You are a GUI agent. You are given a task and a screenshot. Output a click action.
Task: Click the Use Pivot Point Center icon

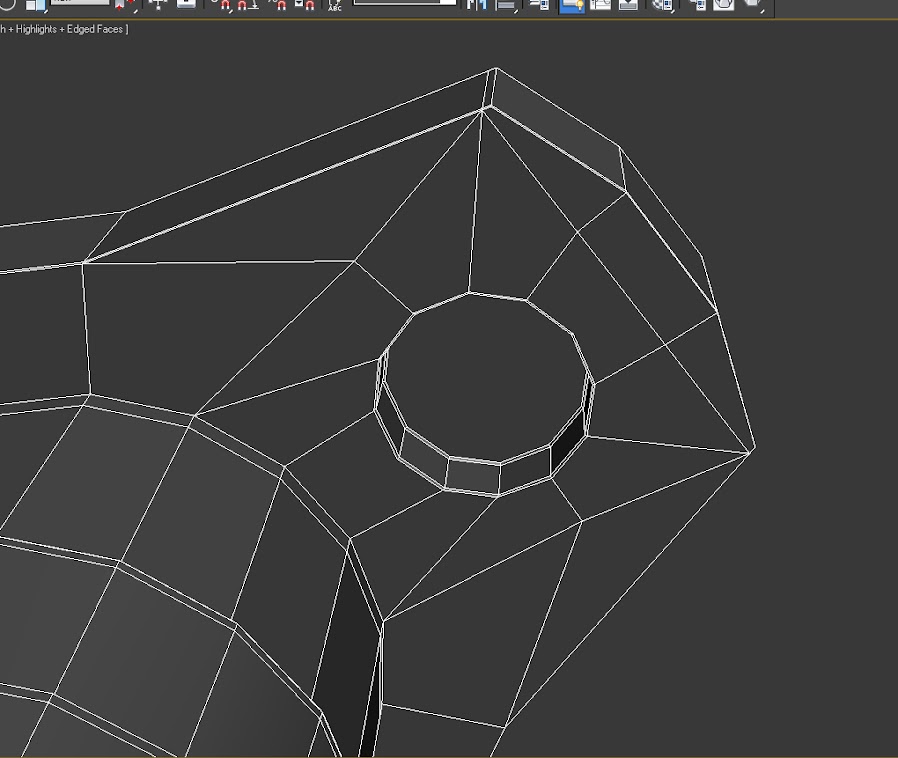tap(126, 5)
